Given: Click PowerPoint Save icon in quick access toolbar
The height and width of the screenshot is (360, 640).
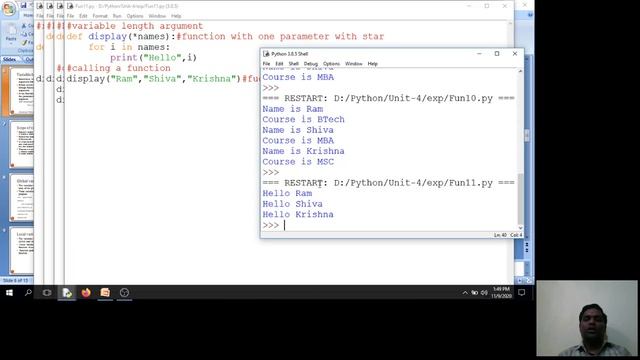Looking at the screenshot, I should (23, 5).
